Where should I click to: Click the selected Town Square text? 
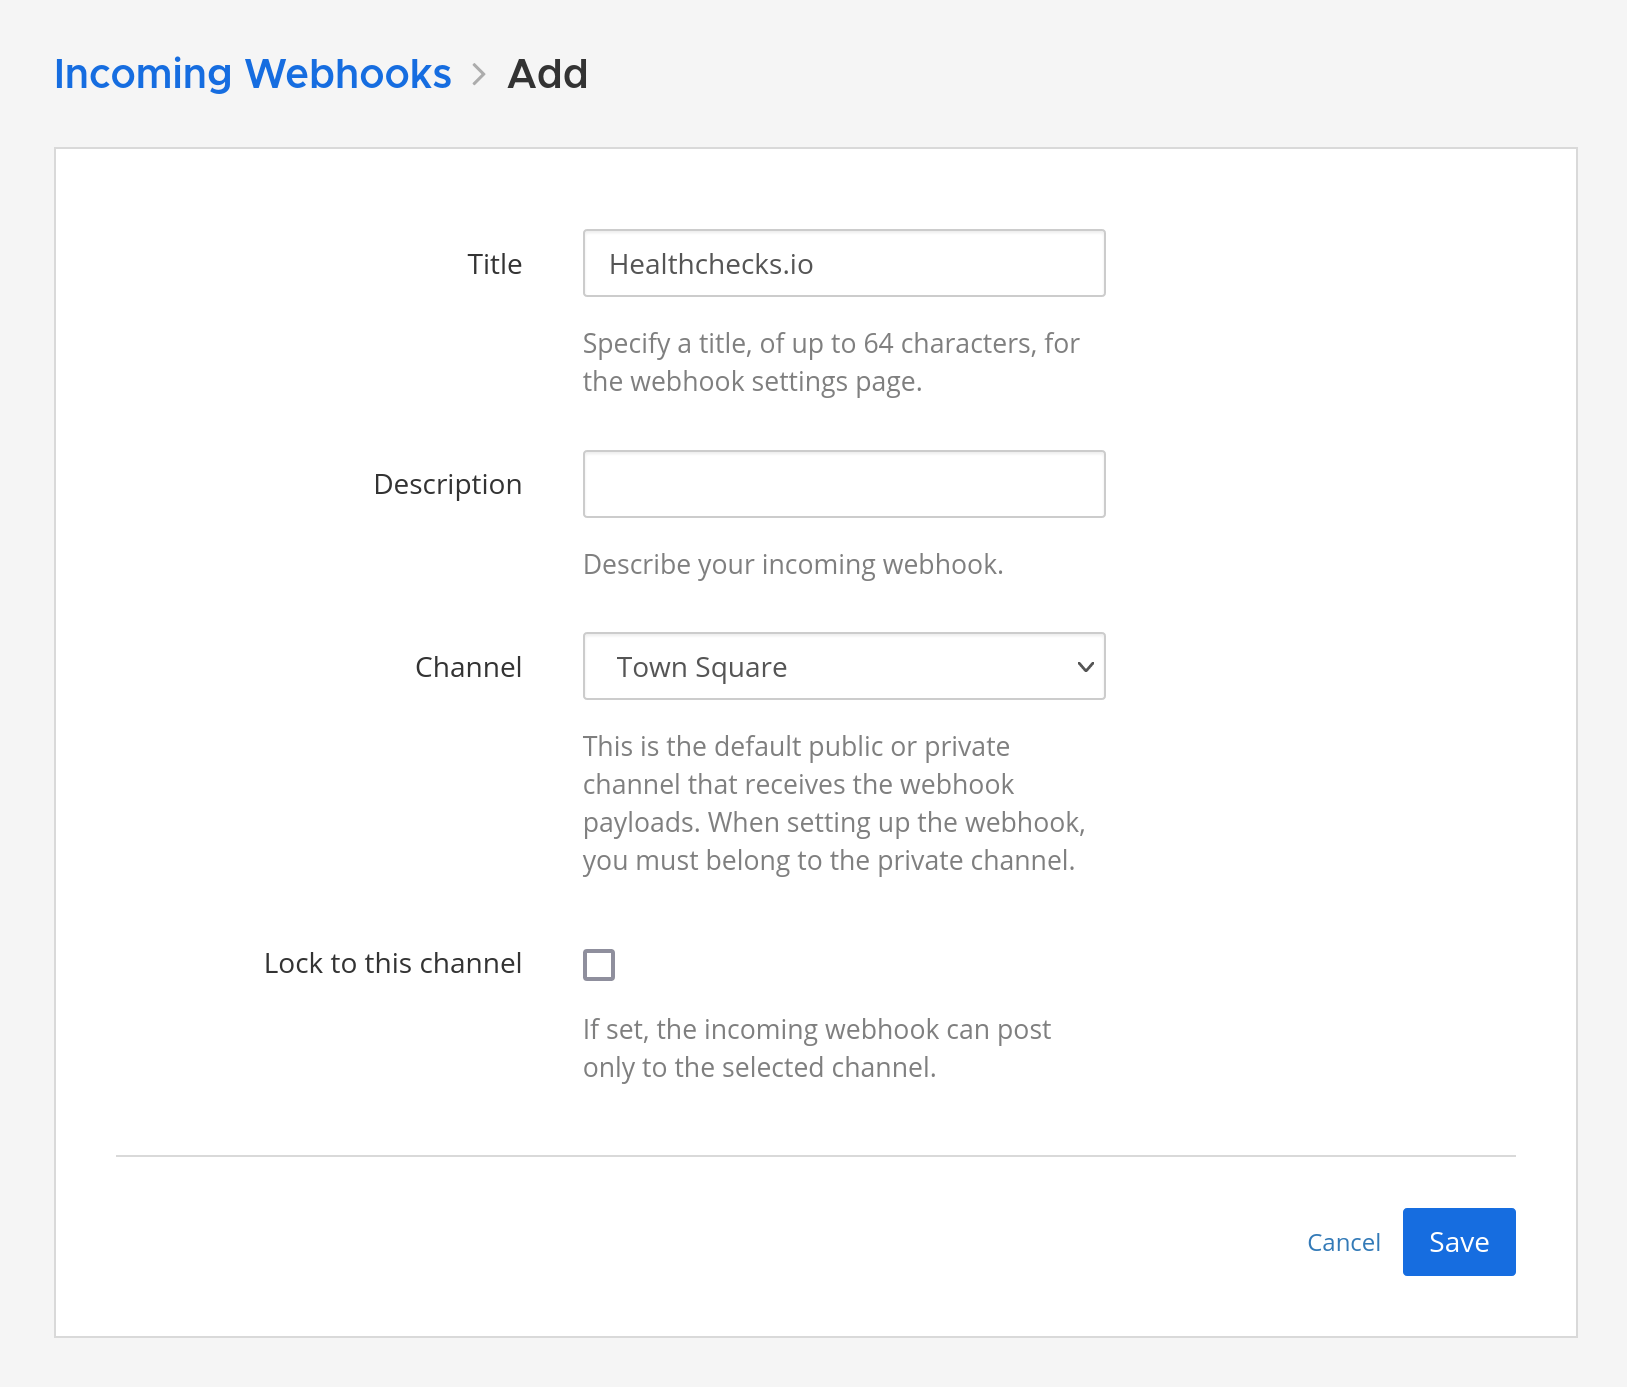point(701,667)
